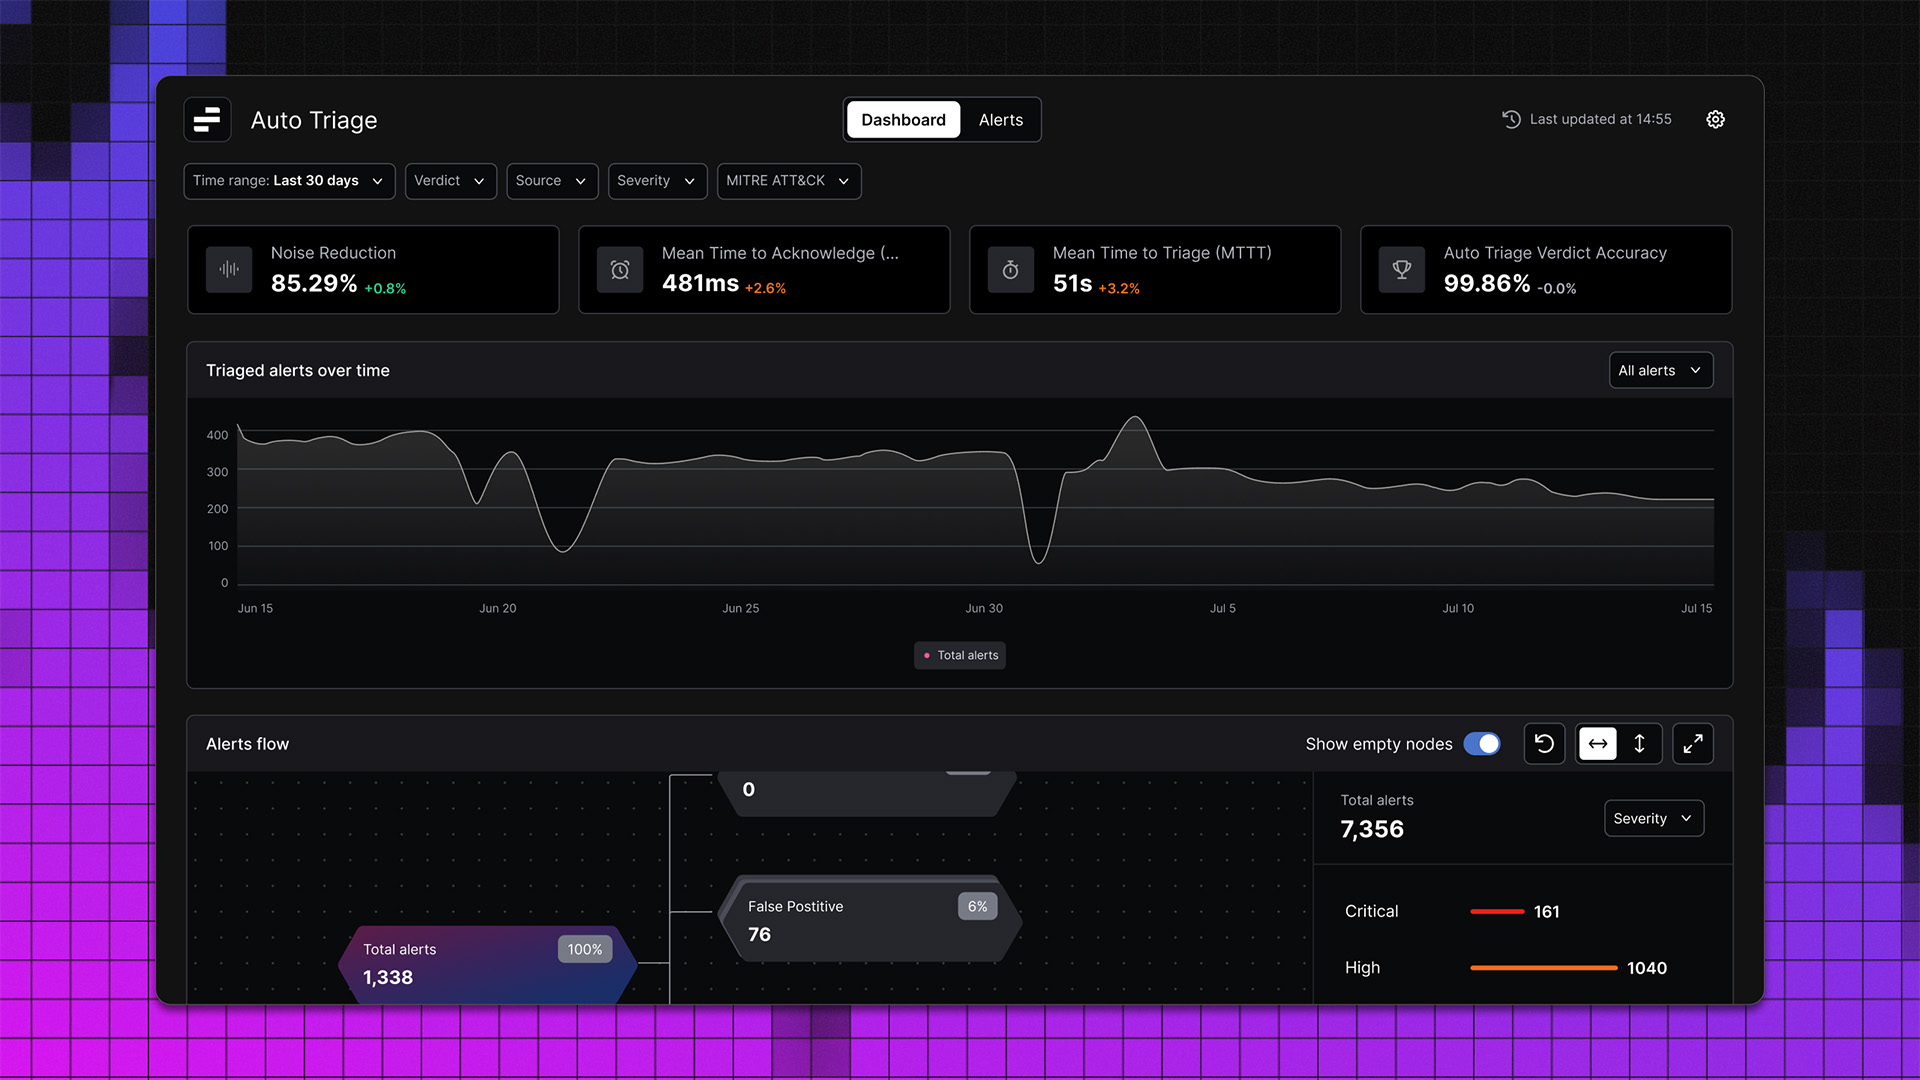Image resolution: width=1920 pixels, height=1080 pixels.
Task: Click the Alerts flow heading
Action: (247, 744)
